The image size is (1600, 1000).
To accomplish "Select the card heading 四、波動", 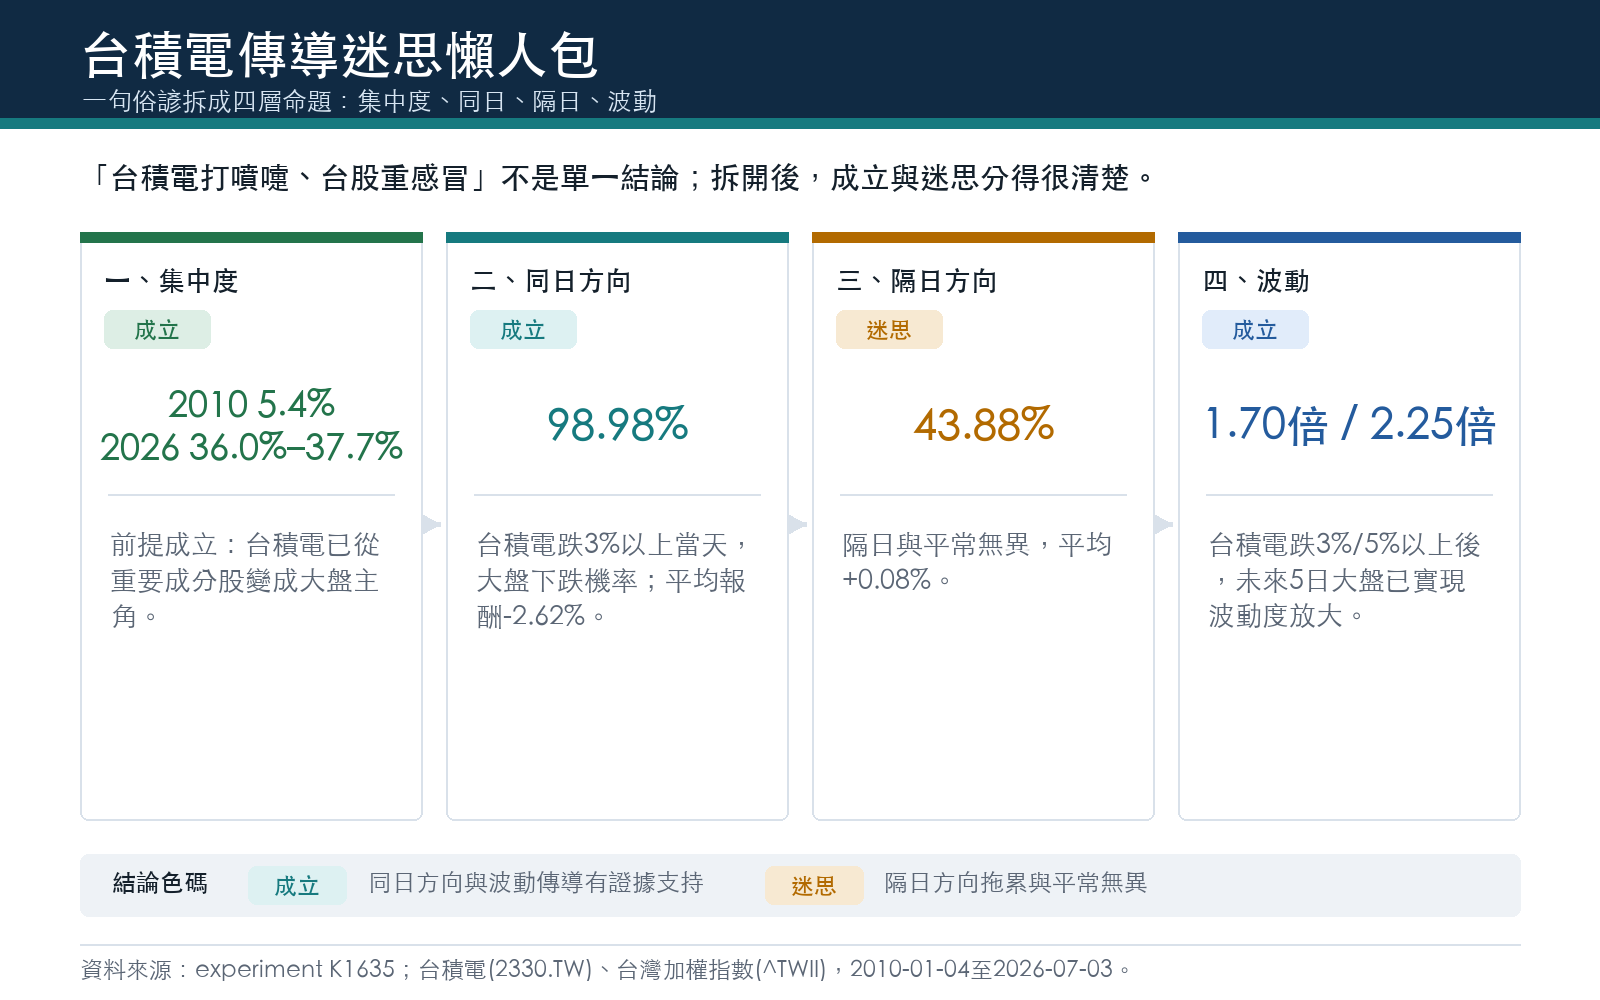I will coord(1256,281).
